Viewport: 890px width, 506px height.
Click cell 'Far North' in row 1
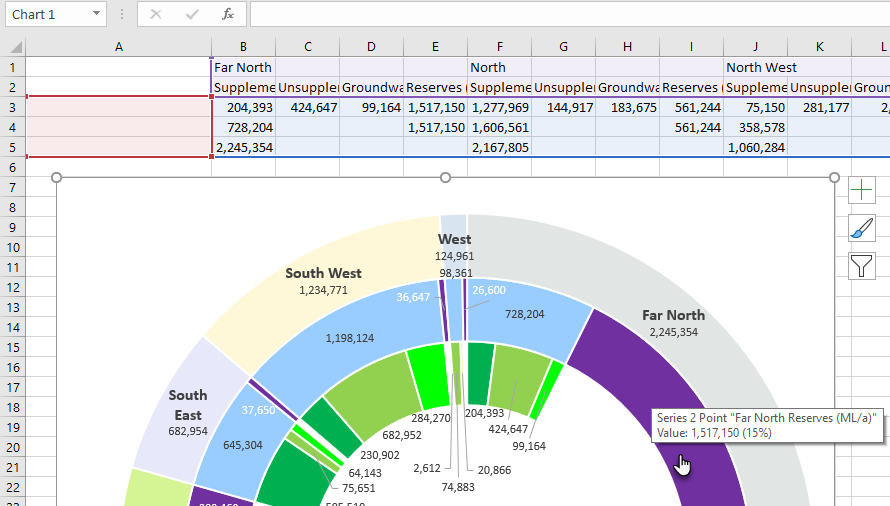tap(244, 68)
